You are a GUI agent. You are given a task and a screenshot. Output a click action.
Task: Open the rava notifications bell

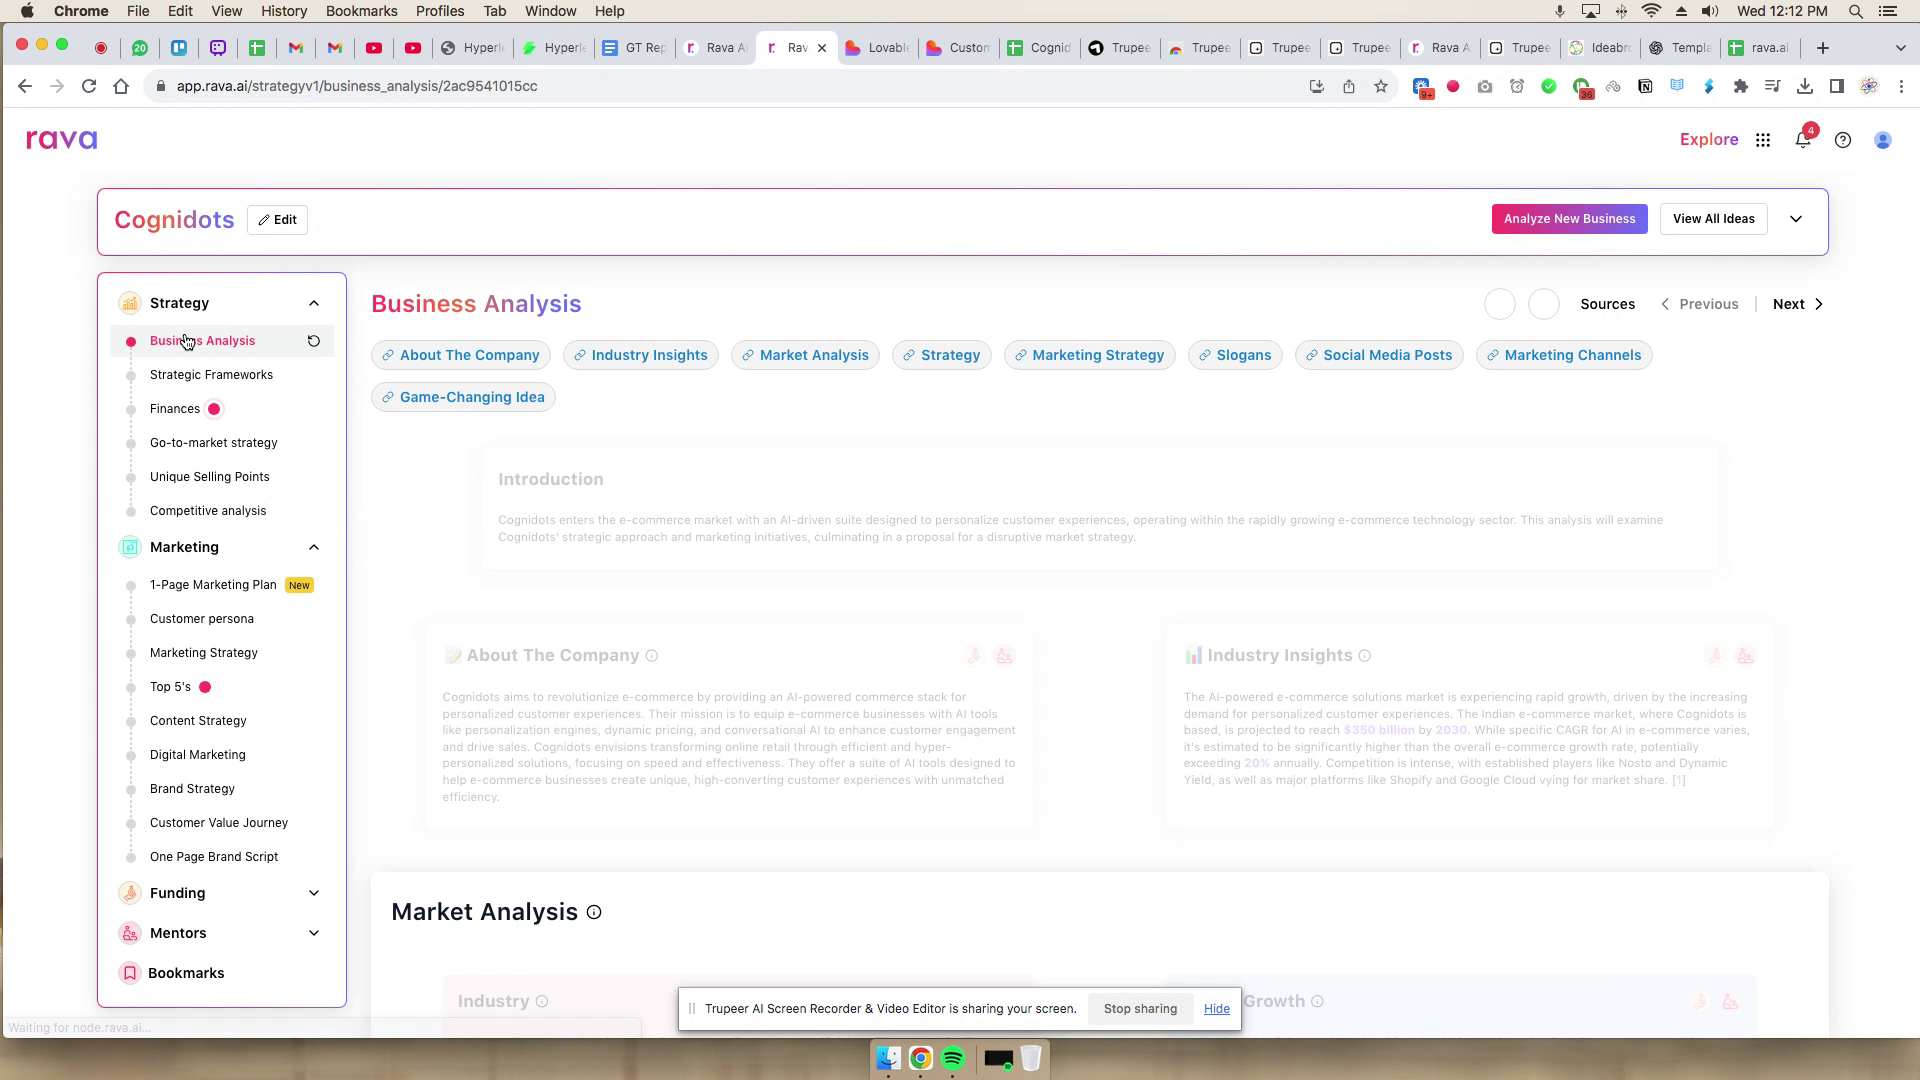pyautogui.click(x=1804, y=140)
